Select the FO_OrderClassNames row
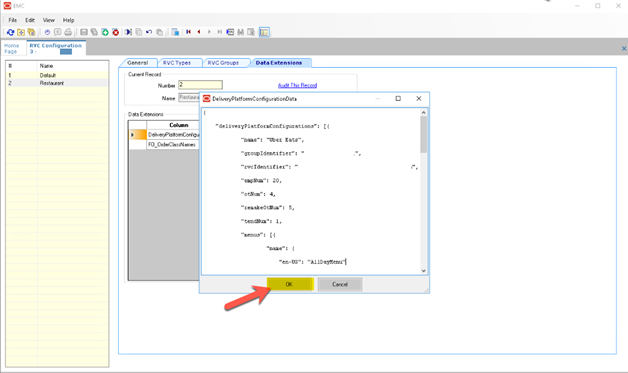The height and width of the screenshot is (373, 628). pyautogui.click(x=173, y=145)
